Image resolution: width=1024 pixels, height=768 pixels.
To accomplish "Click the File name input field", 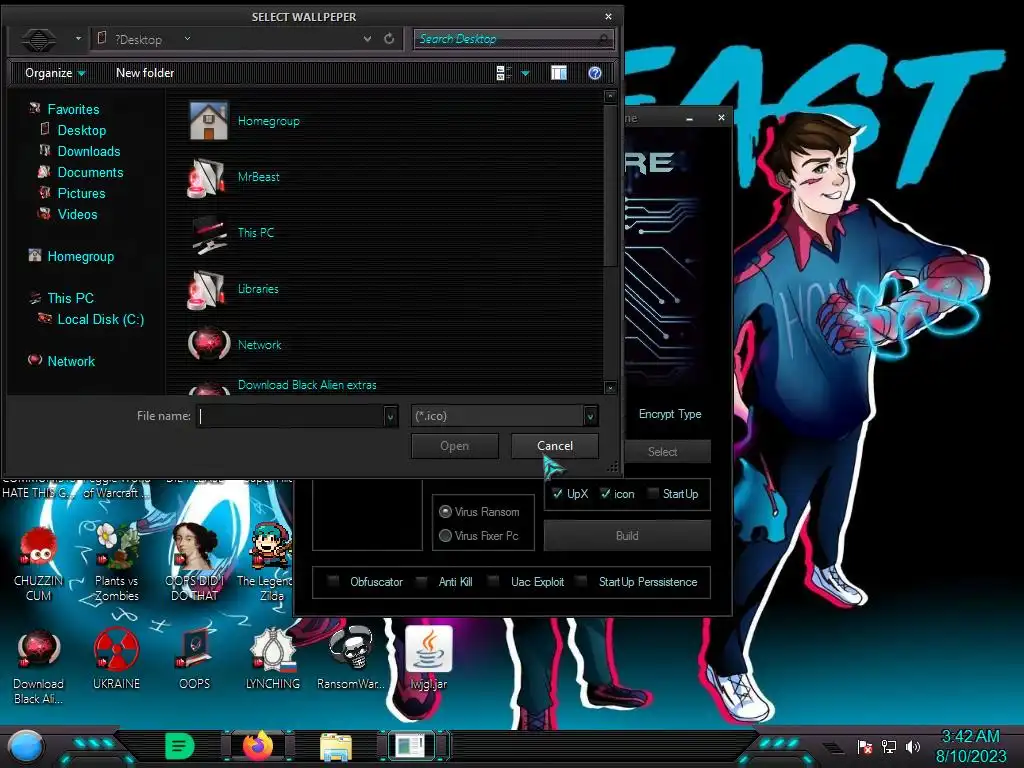I will pyautogui.click(x=291, y=416).
